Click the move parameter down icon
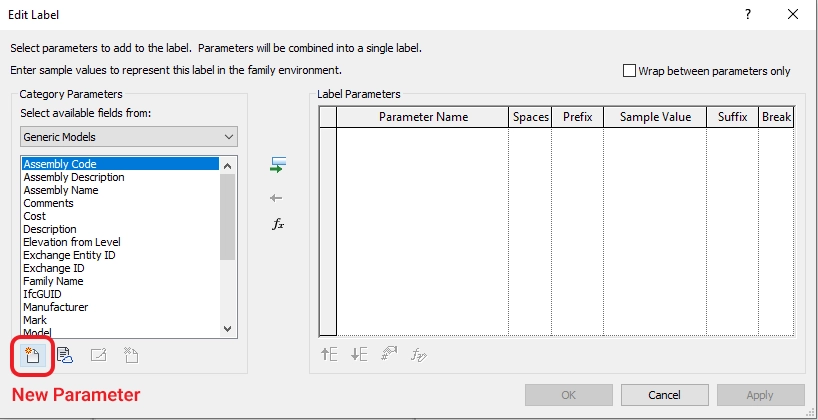The image size is (818, 420). click(359, 353)
